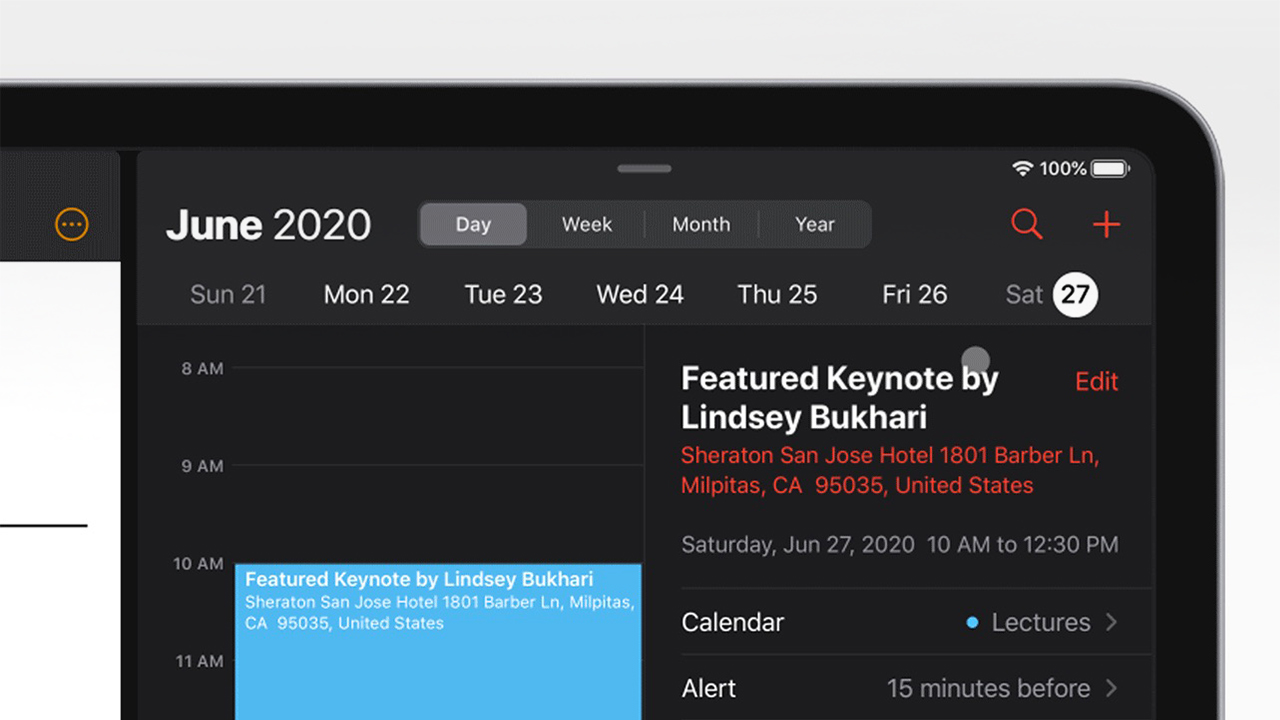Viewport: 1280px width, 720px height.
Task: Tap the Wi-Fi status icon
Action: 1022,169
